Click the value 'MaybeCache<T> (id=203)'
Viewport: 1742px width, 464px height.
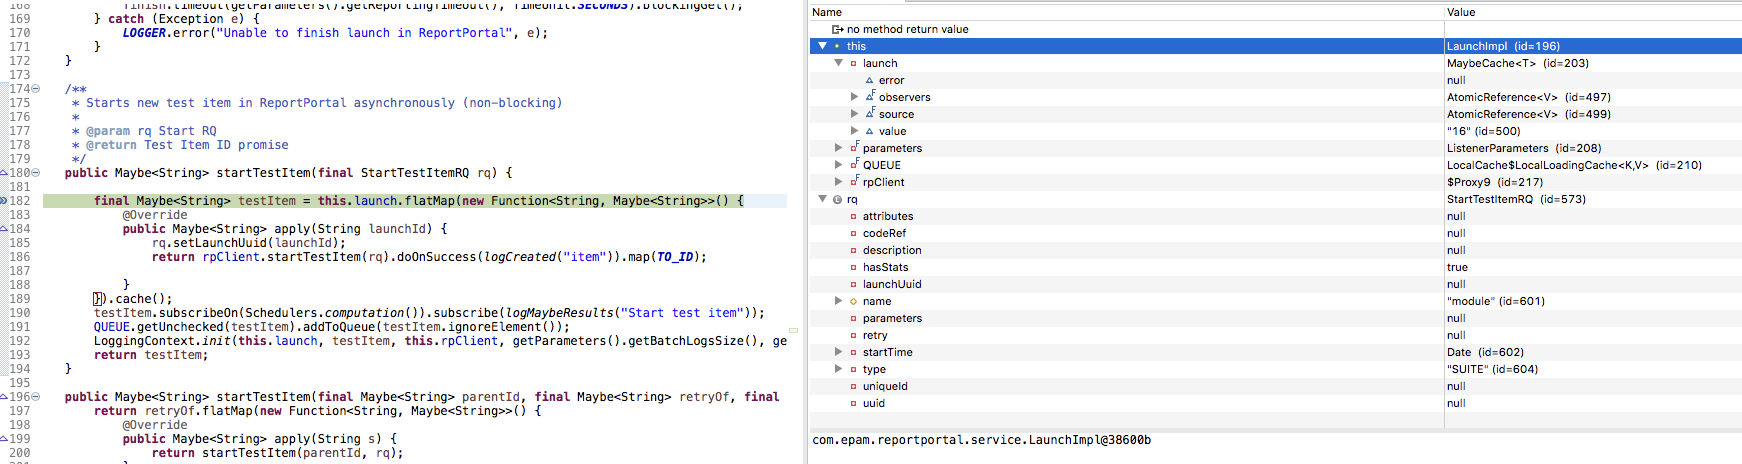click(x=1518, y=63)
